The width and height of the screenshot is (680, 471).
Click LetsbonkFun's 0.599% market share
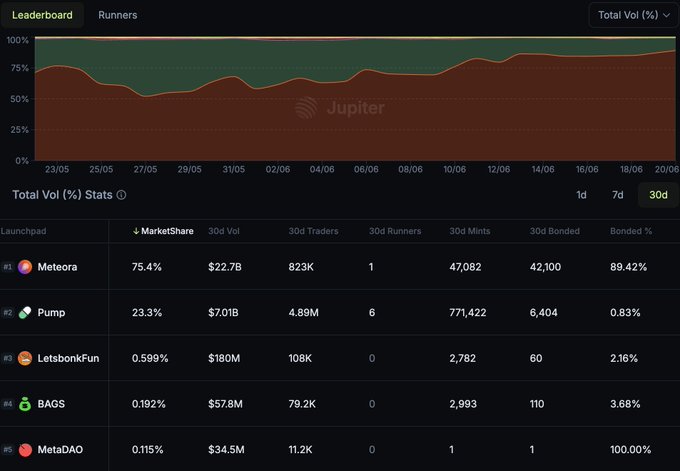coord(150,358)
